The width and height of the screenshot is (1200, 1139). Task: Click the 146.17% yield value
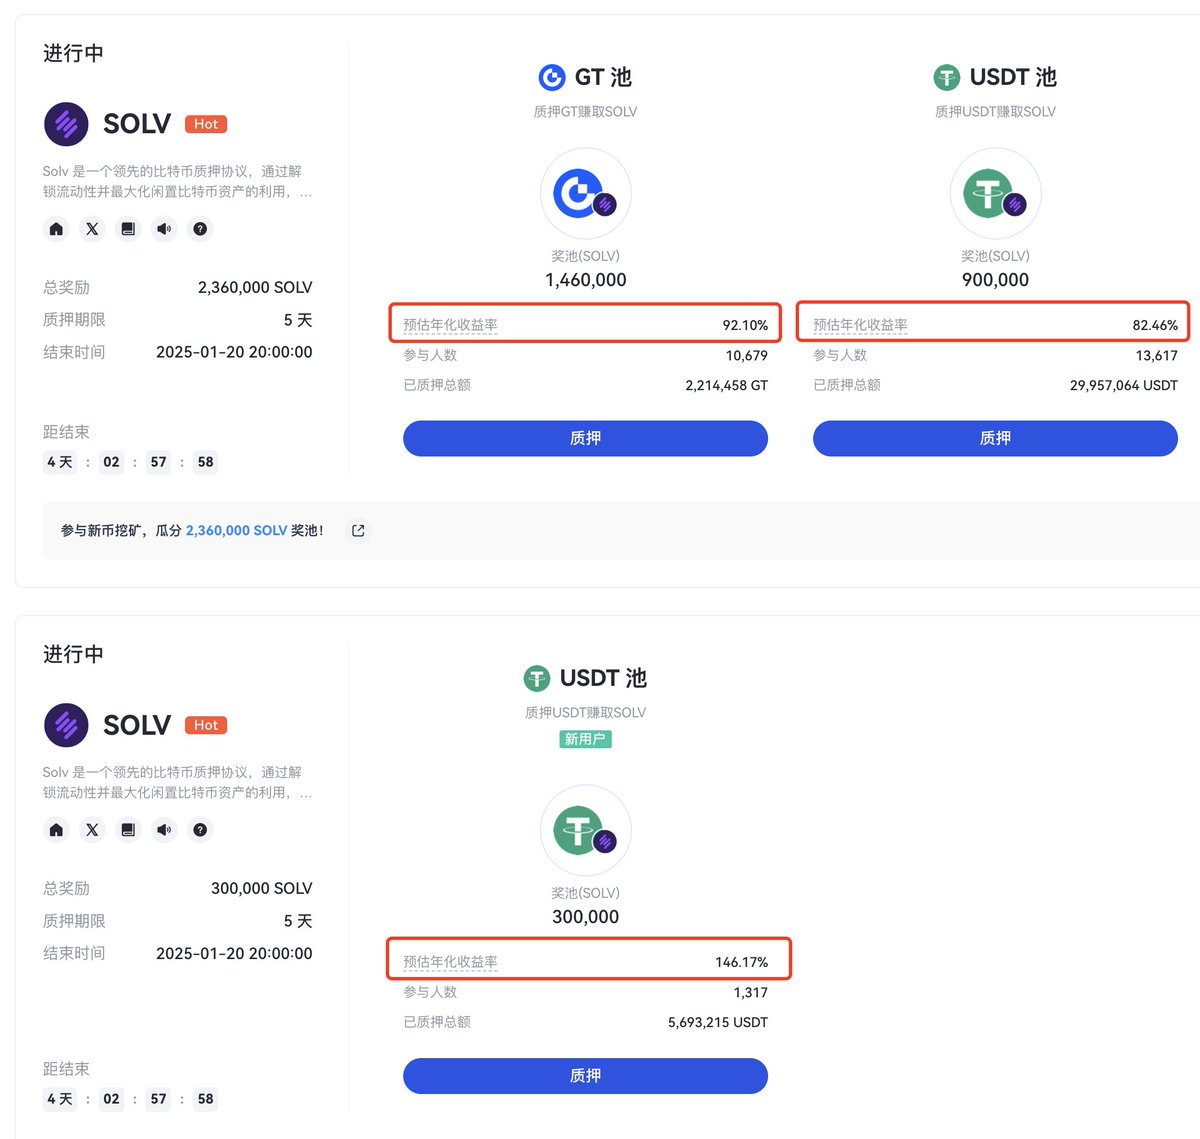(x=741, y=962)
